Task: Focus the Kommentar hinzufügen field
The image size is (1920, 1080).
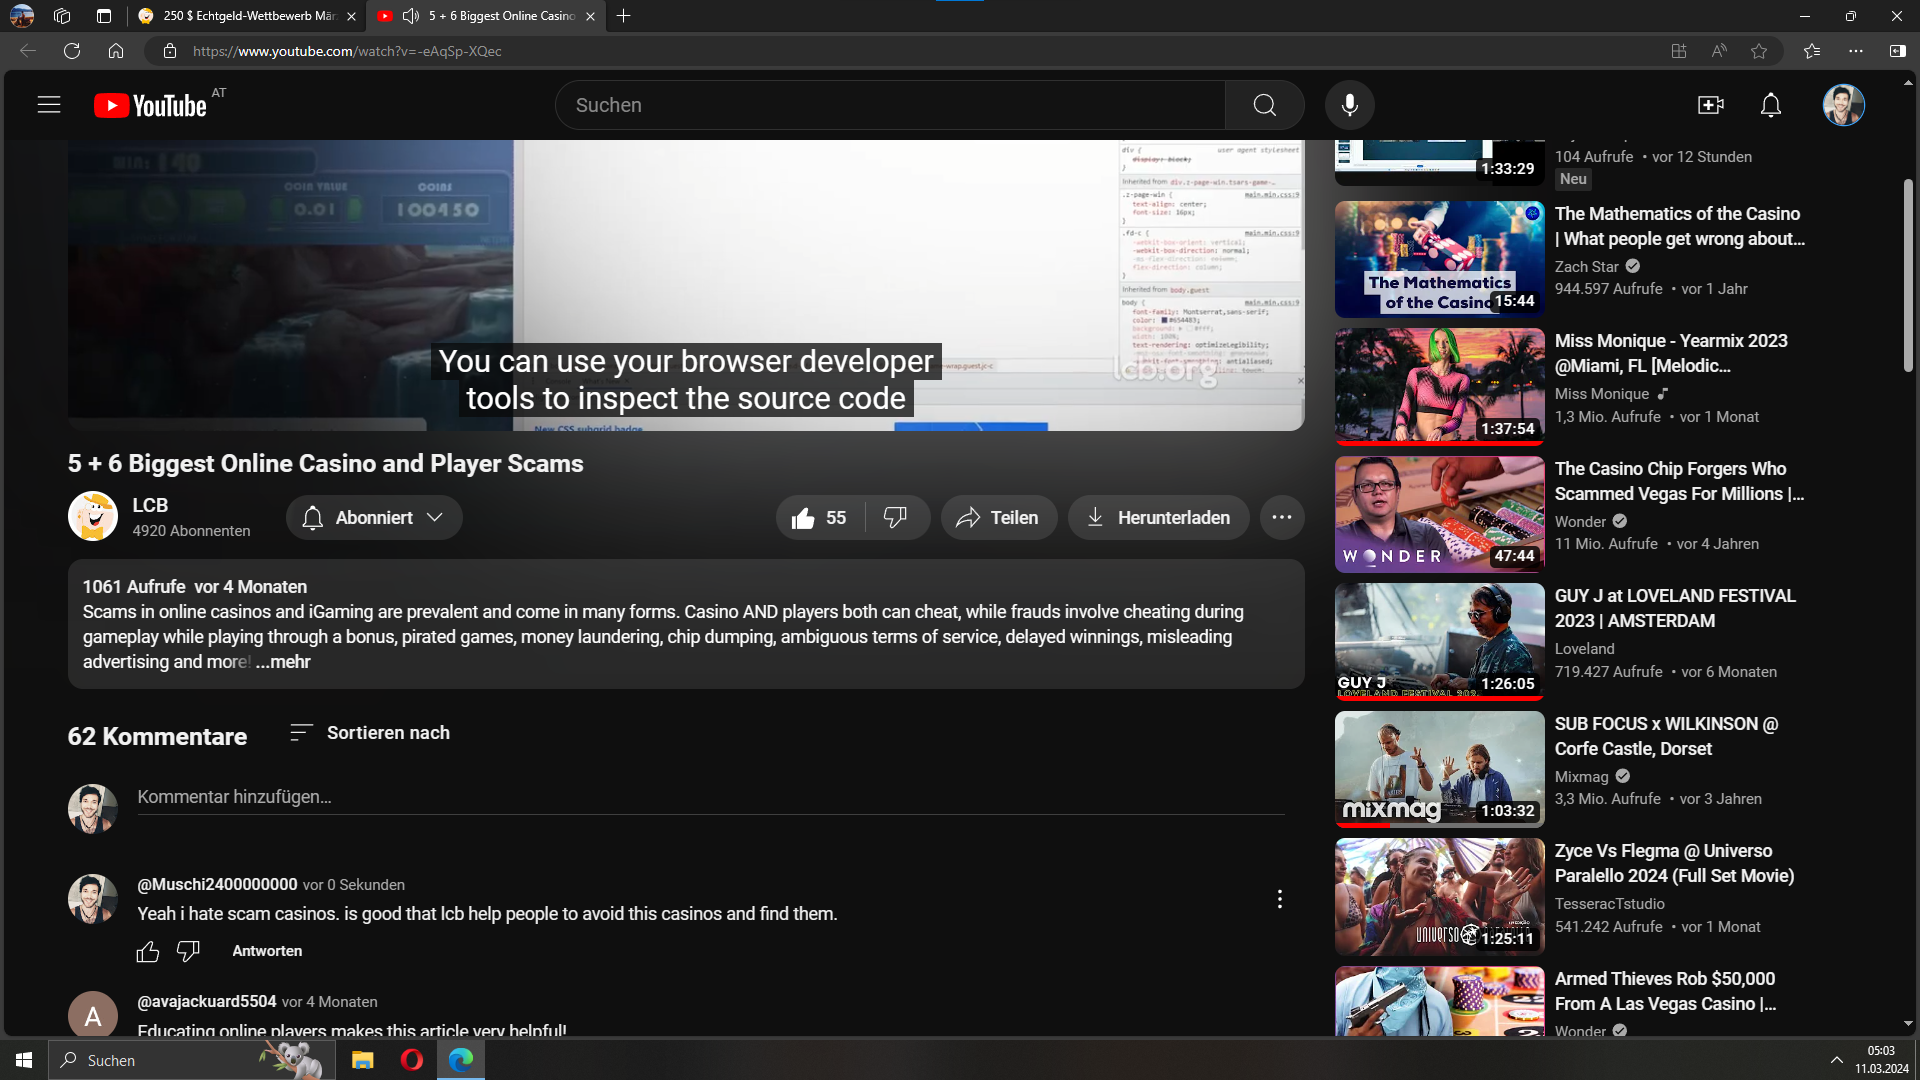Action: [711, 798]
